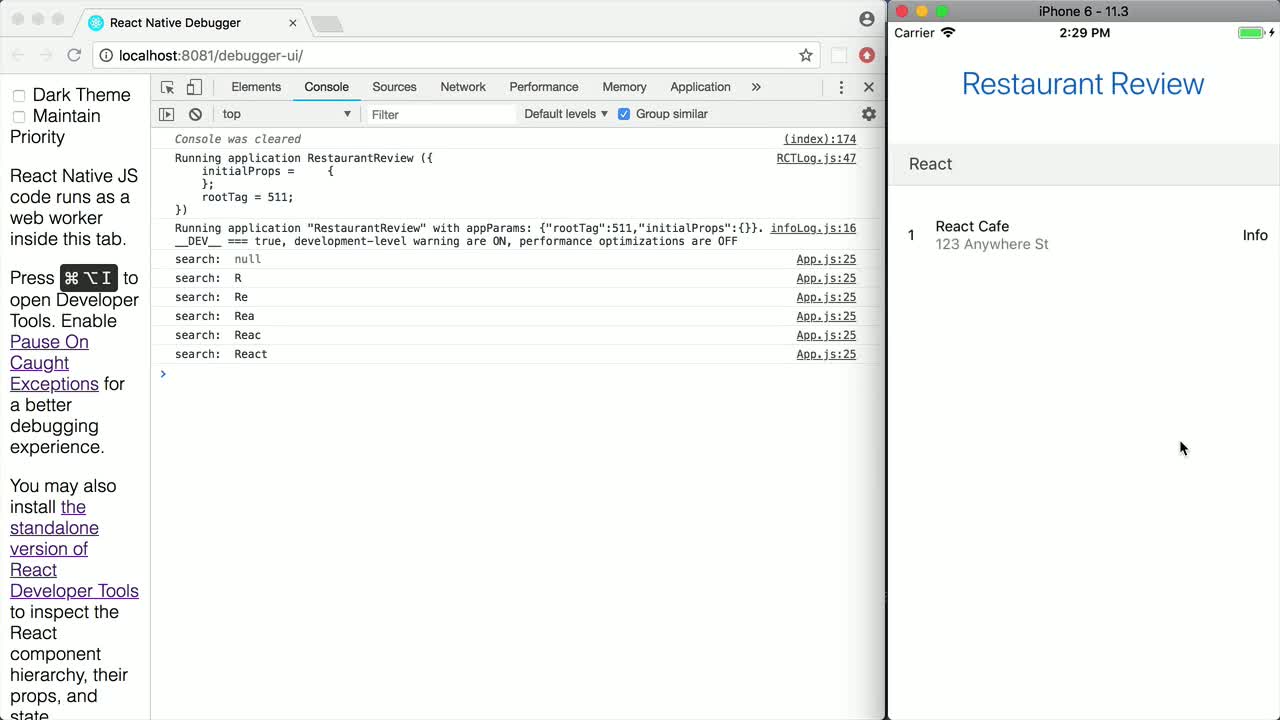Disable the Group similar checkbox
This screenshot has width=1280, height=720.
(x=624, y=113)
